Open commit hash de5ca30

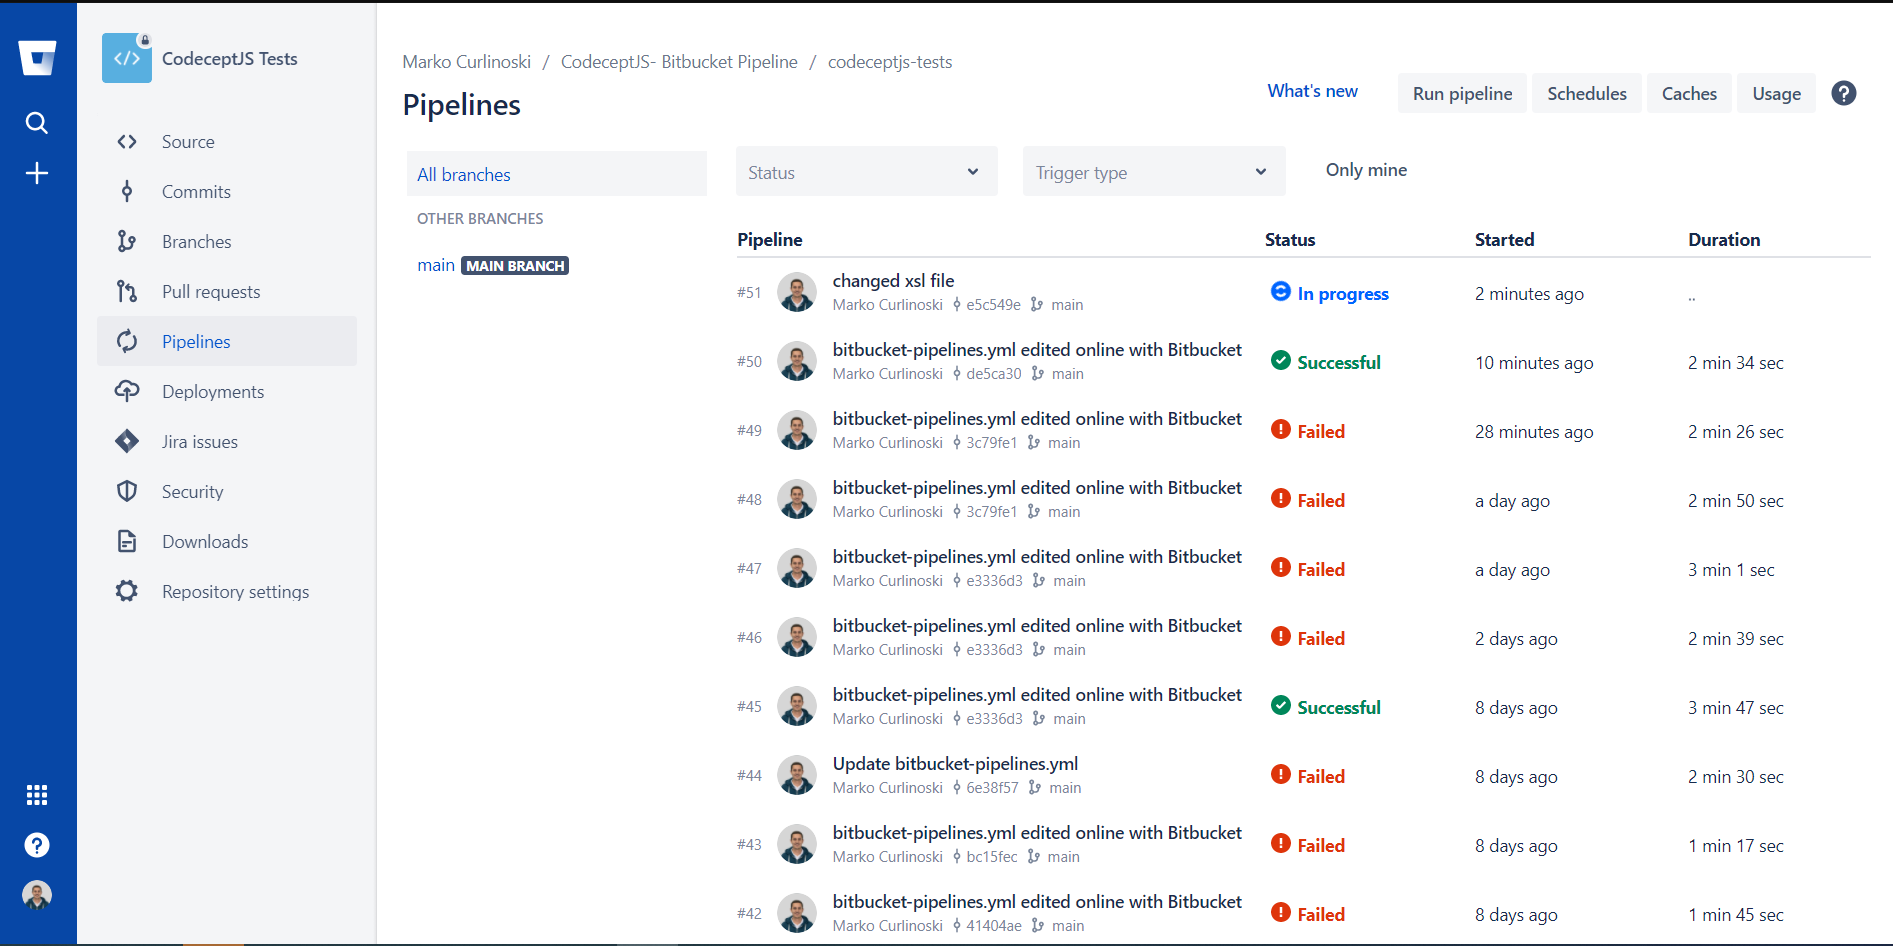(x=994, y=374)
